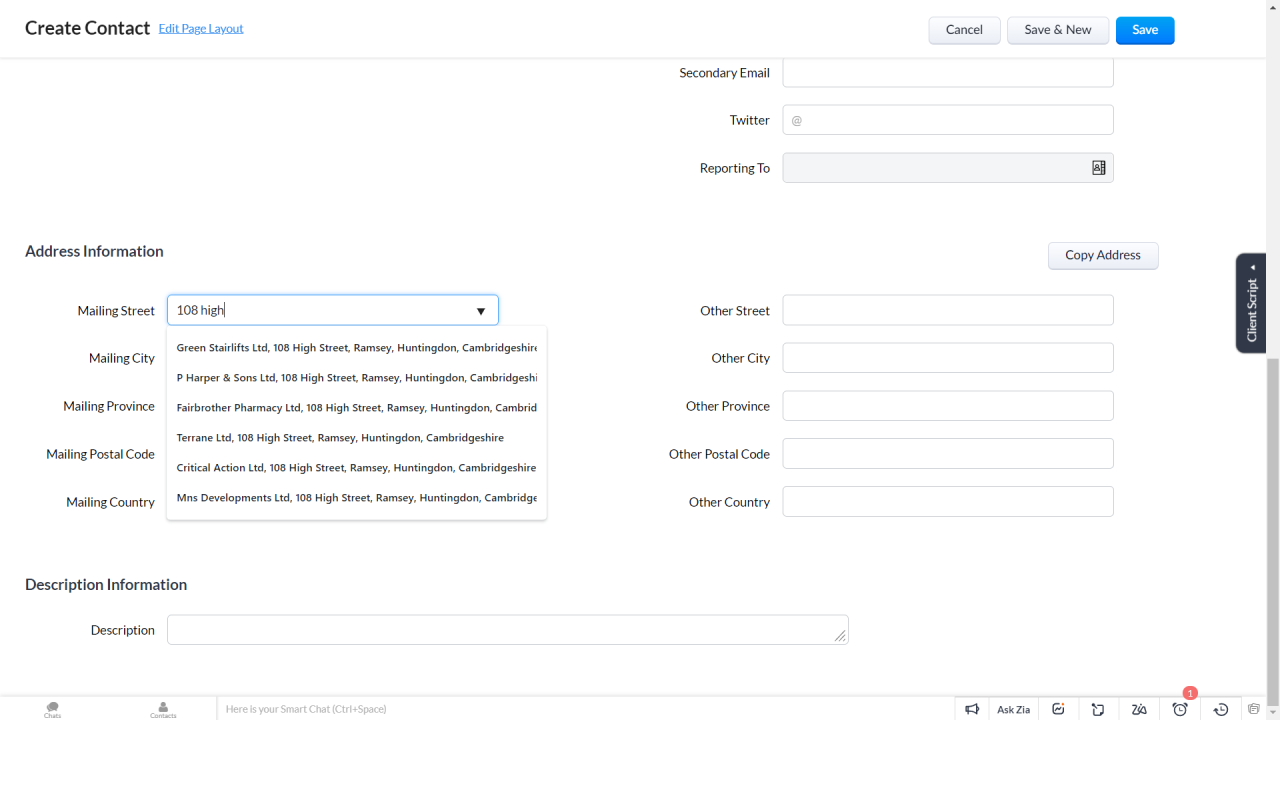Viewport: 1280px width, 800px height.
Task: Collapse the Client Script side panel chevron
Action: (x=1252, y=267)
